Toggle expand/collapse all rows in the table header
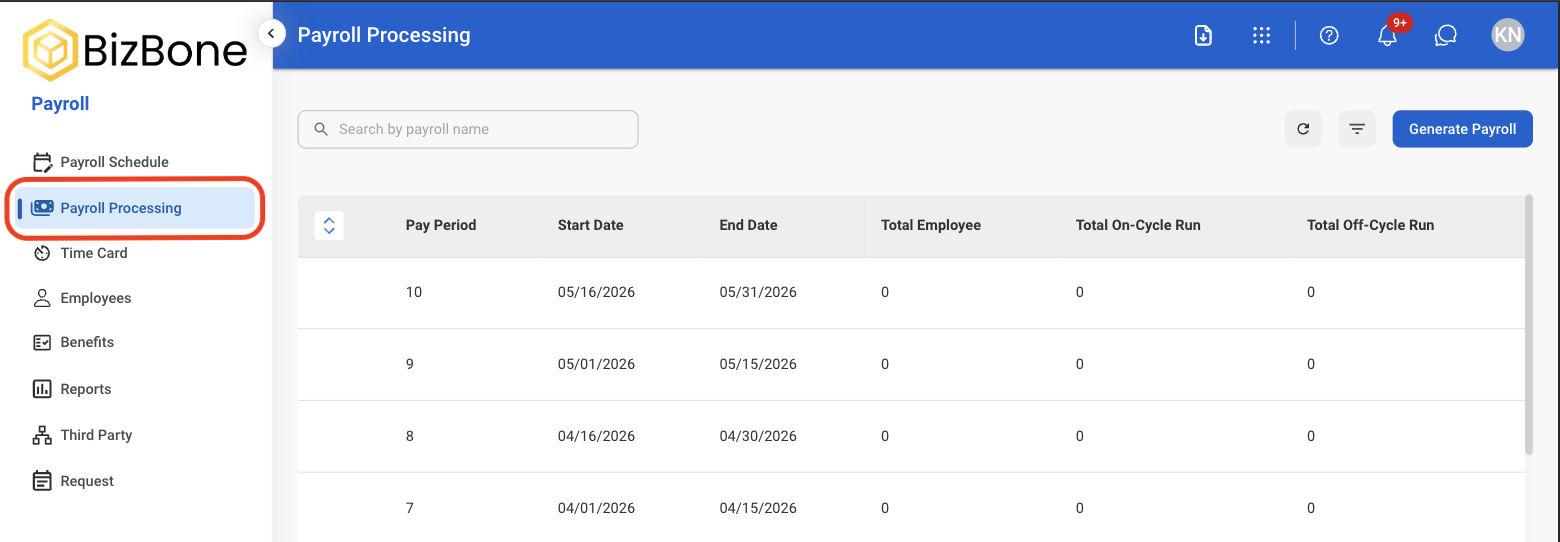This screenshot has width=1560, height=542. pos(329,225)
